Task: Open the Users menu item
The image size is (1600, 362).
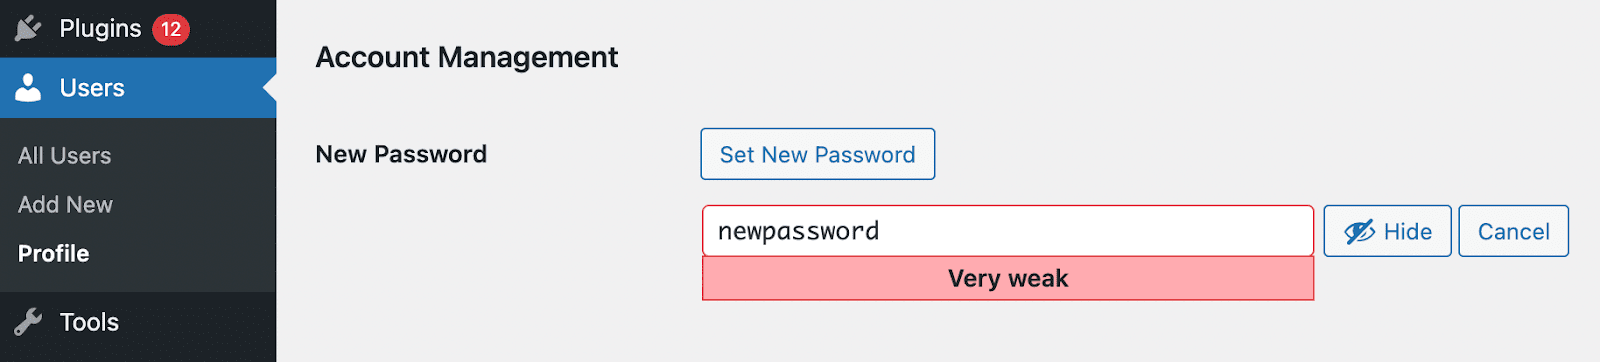Action: [x=138, y=88]
